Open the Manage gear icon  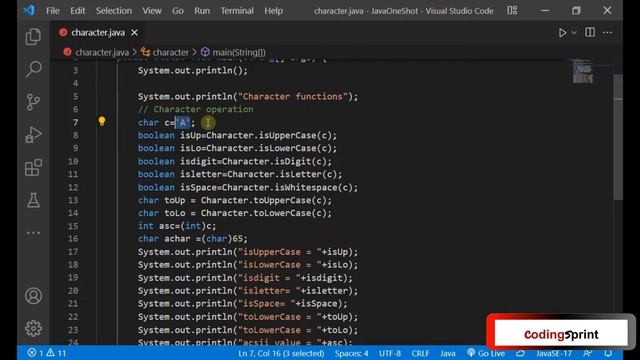coord(33,328)
